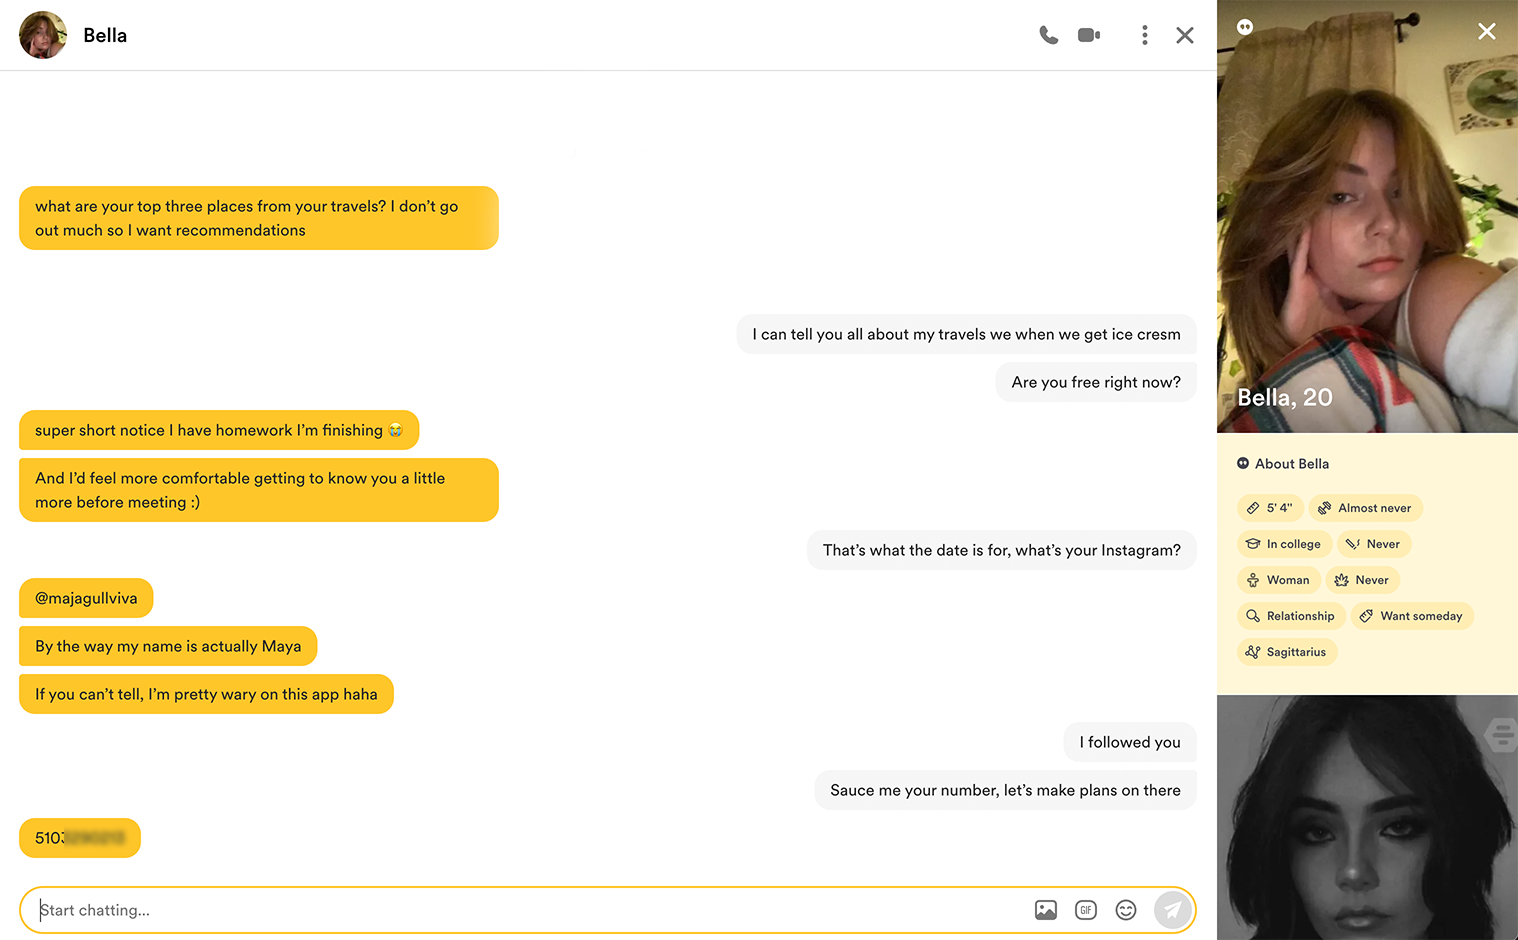
Task: Start a voice call with Bella
Action: click(x=1048, y=35)
